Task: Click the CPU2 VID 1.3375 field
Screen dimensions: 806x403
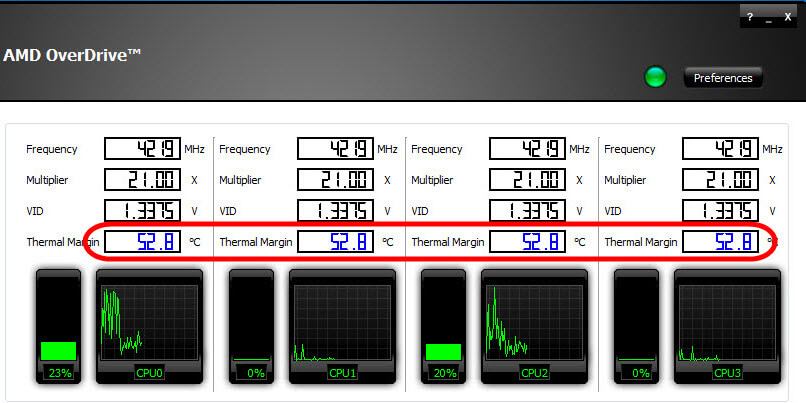Action: click(527, 211)
